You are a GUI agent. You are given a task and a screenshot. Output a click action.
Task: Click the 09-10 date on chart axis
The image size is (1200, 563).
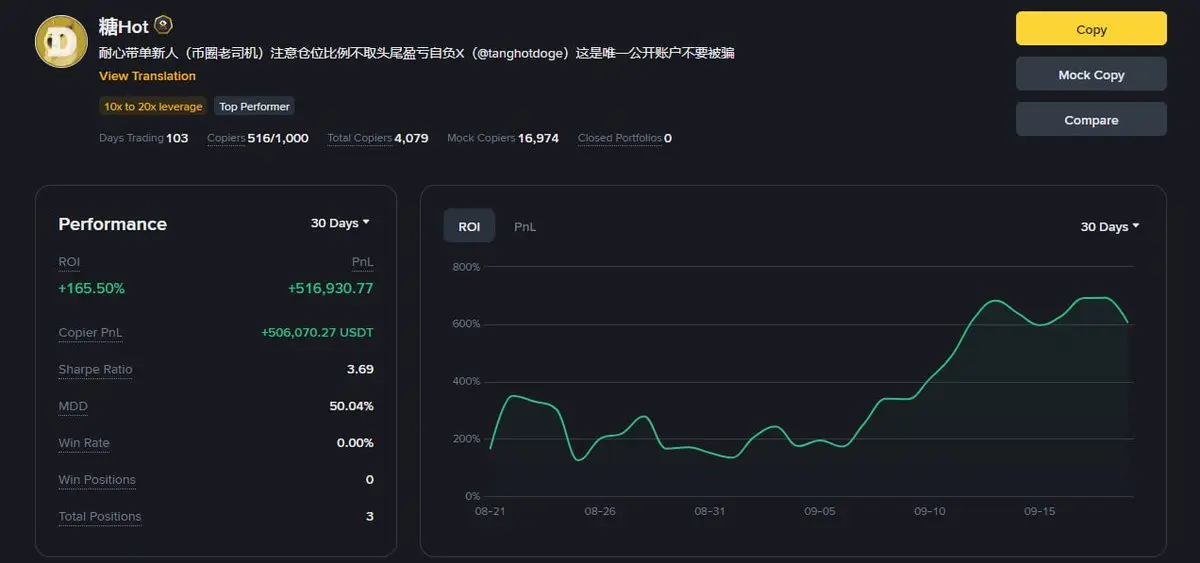click(x=929, y=511)
